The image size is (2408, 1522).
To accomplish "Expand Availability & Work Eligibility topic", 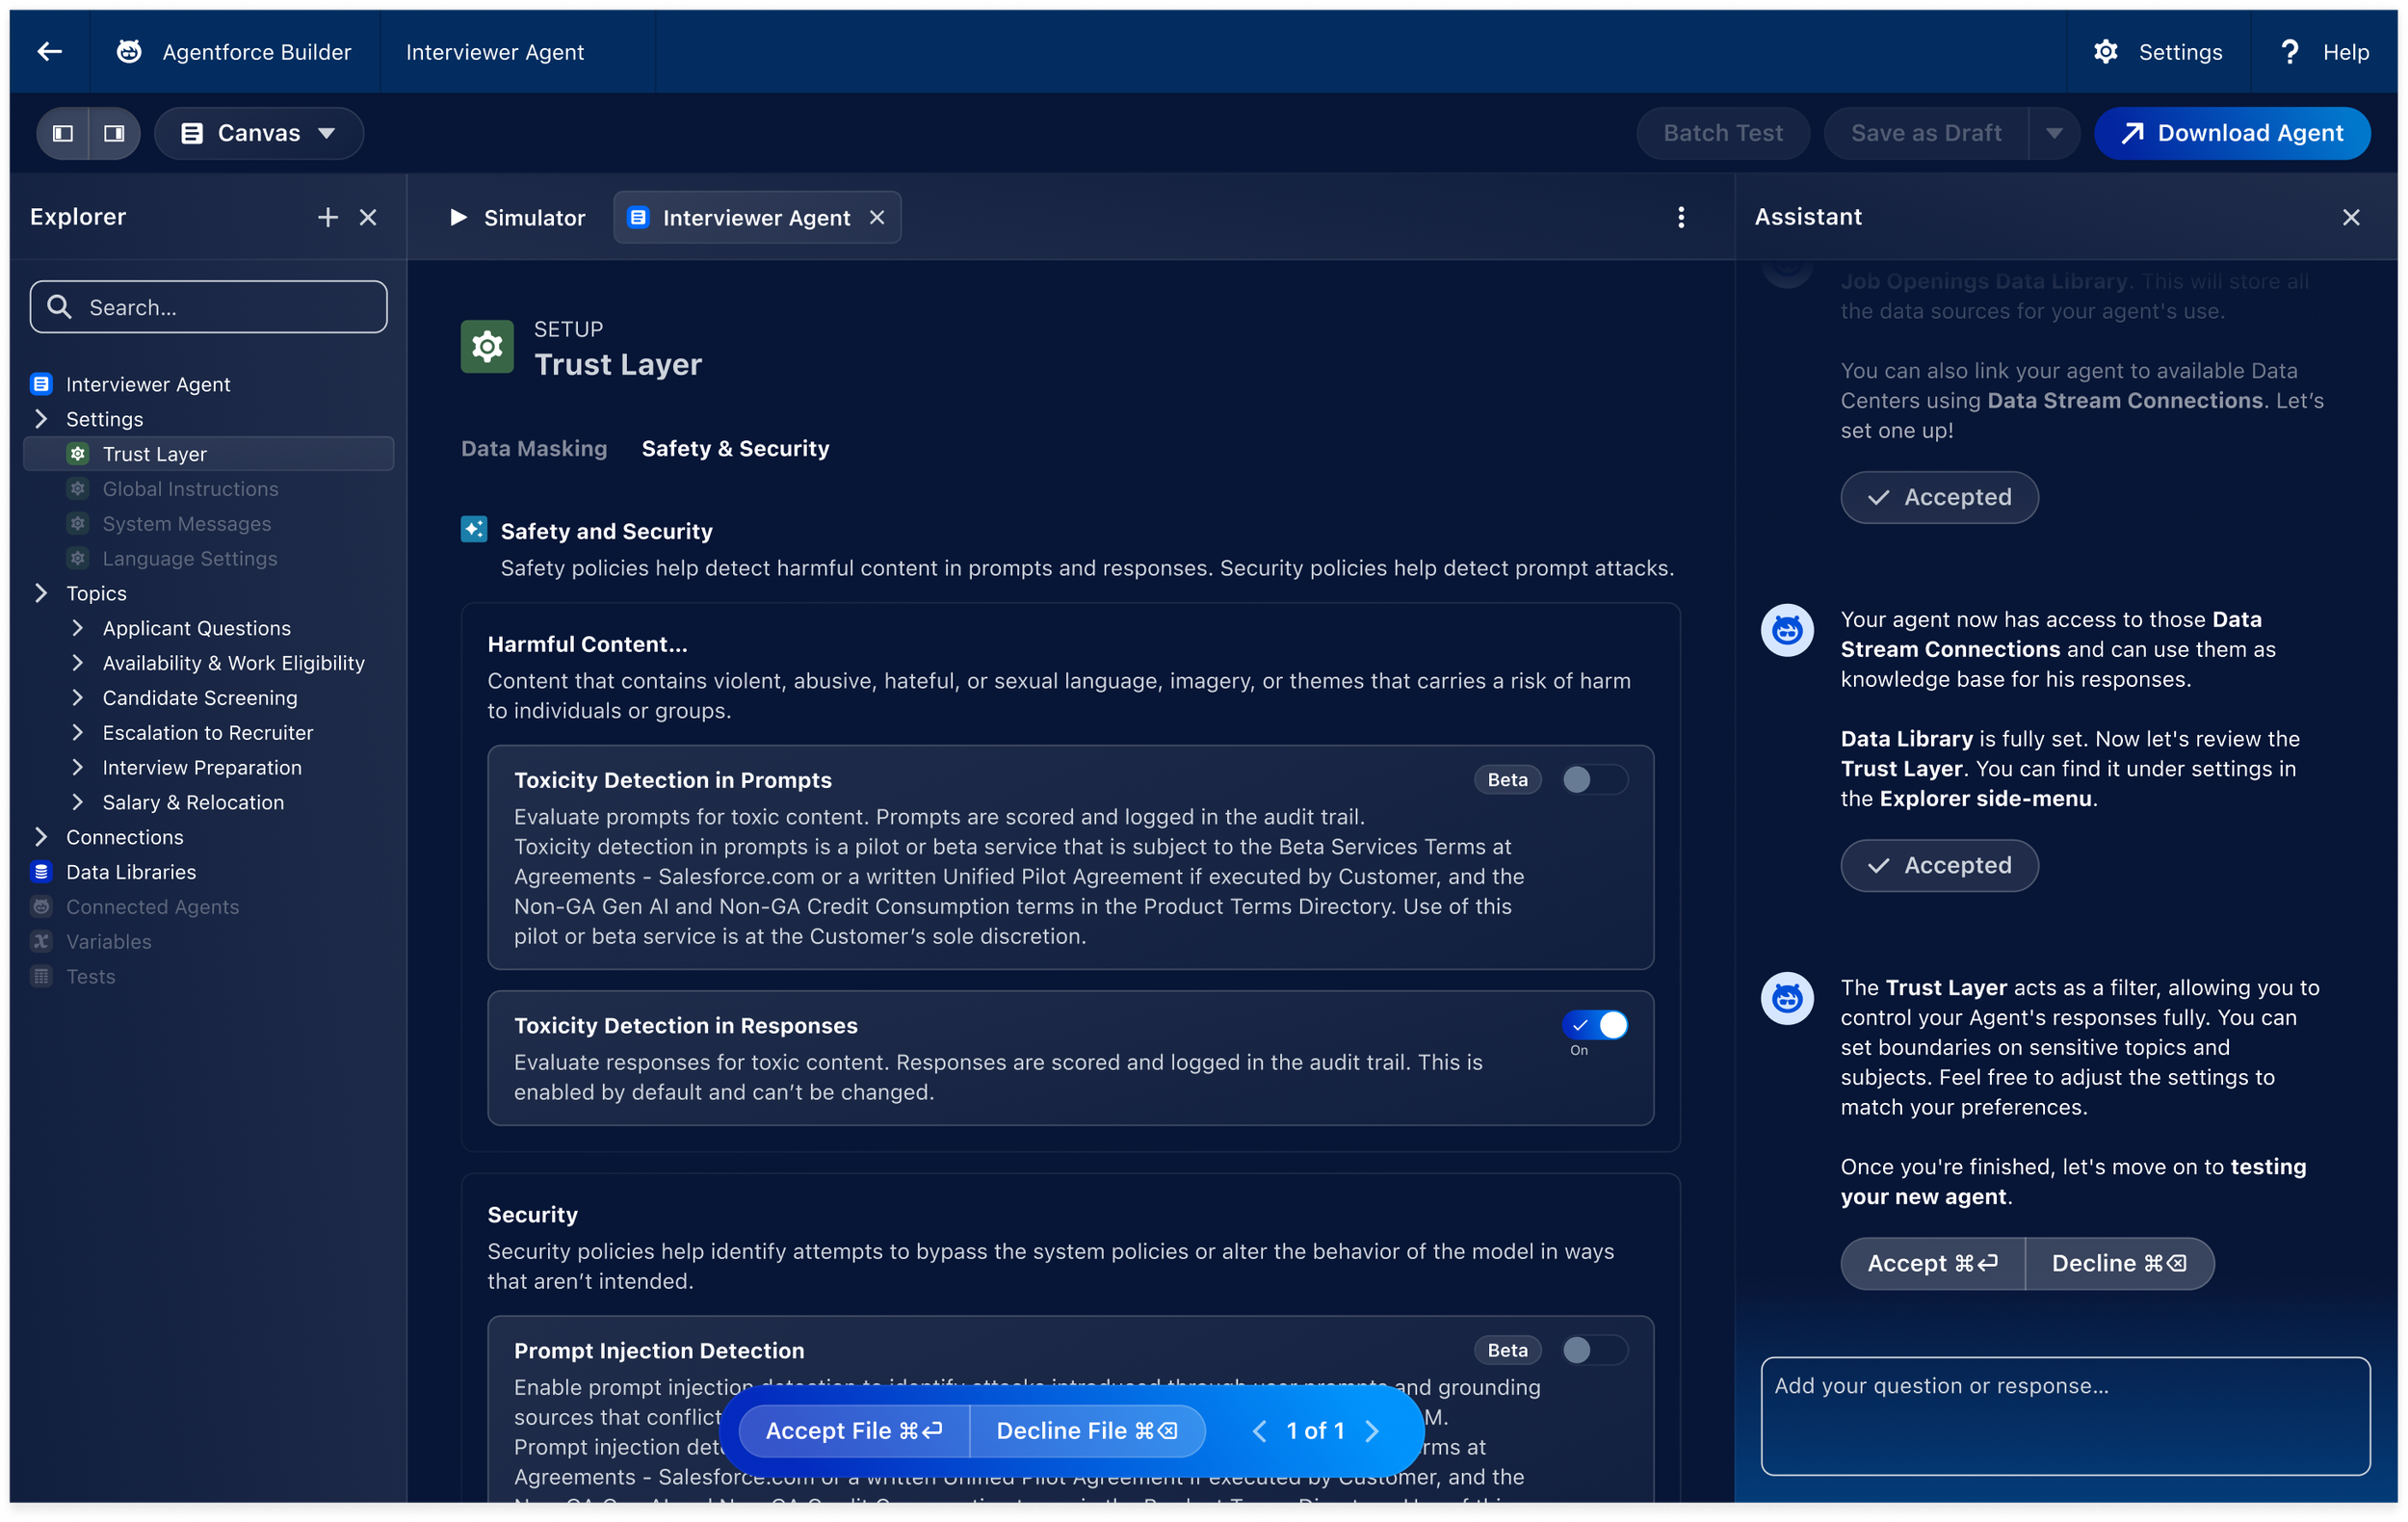I will pos(78,663).
